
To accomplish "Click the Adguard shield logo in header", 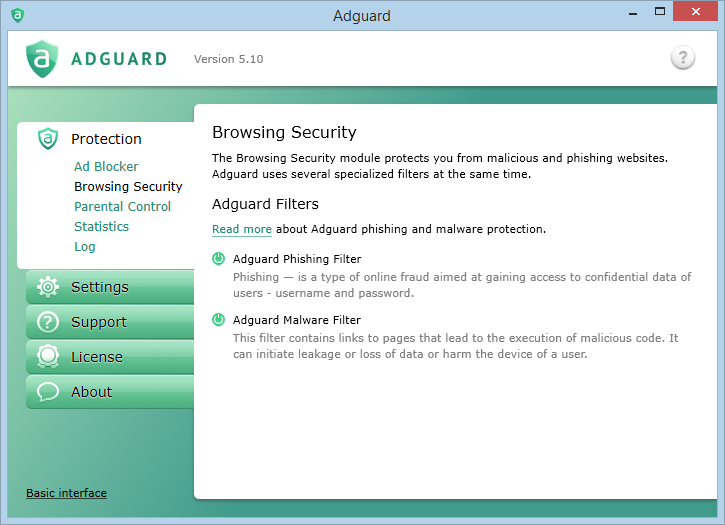I will [42, 59].
